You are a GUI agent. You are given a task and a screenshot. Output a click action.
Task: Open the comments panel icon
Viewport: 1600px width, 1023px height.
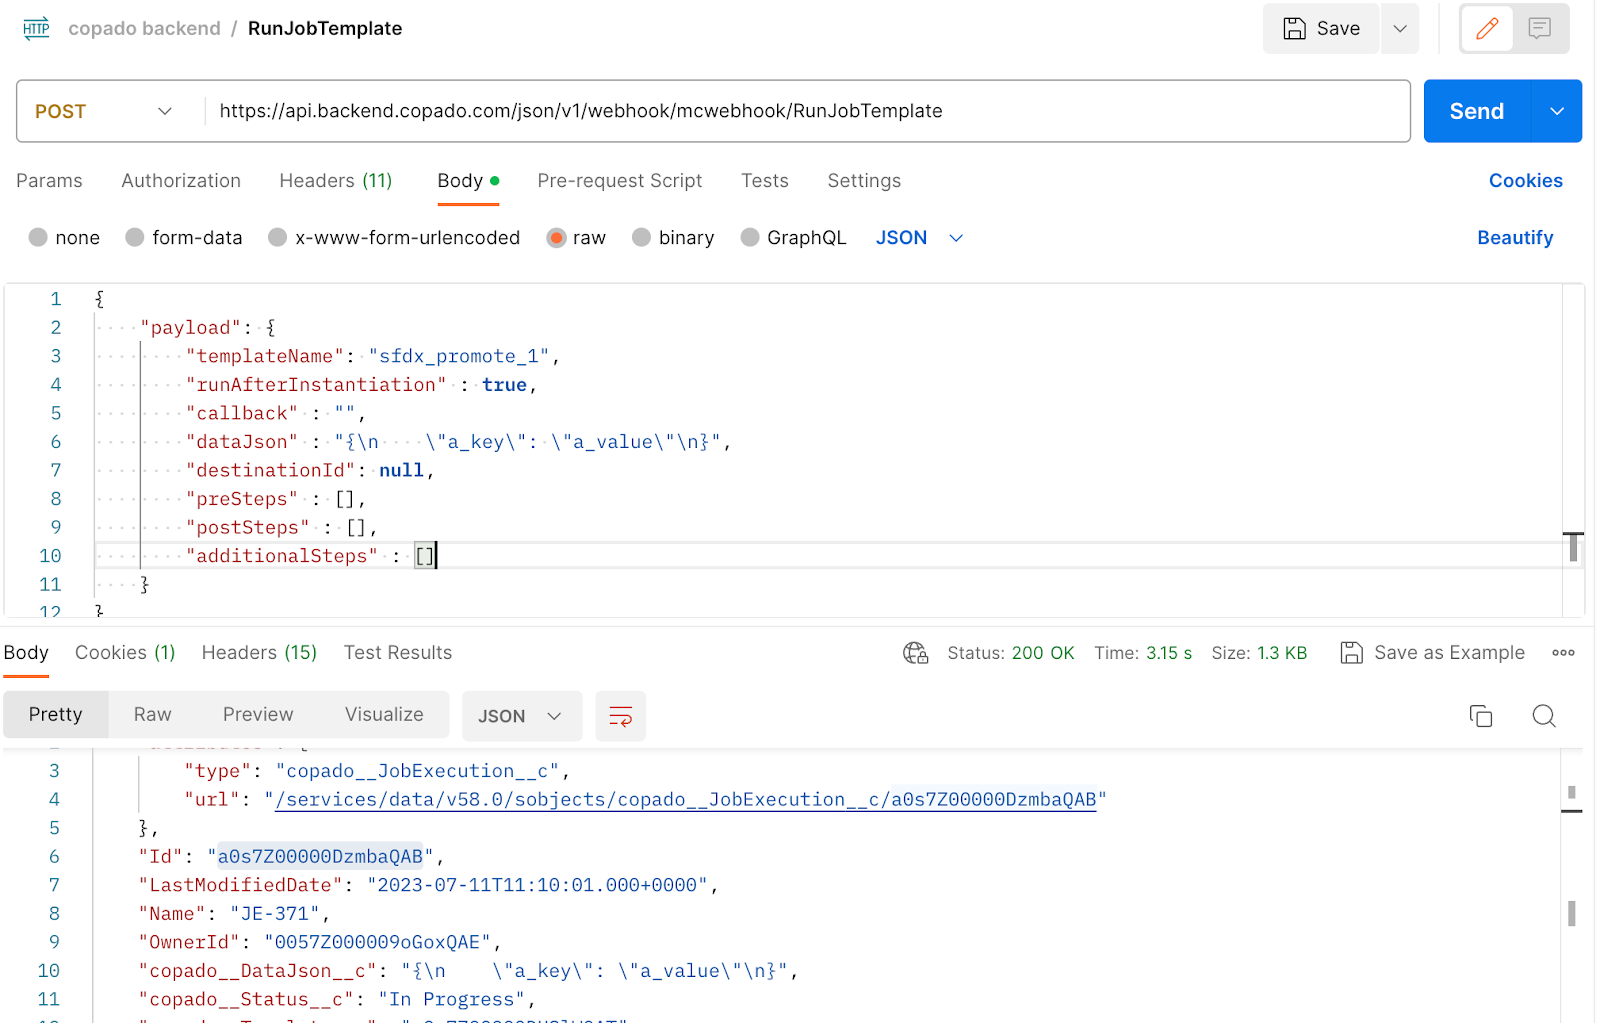1540,28
